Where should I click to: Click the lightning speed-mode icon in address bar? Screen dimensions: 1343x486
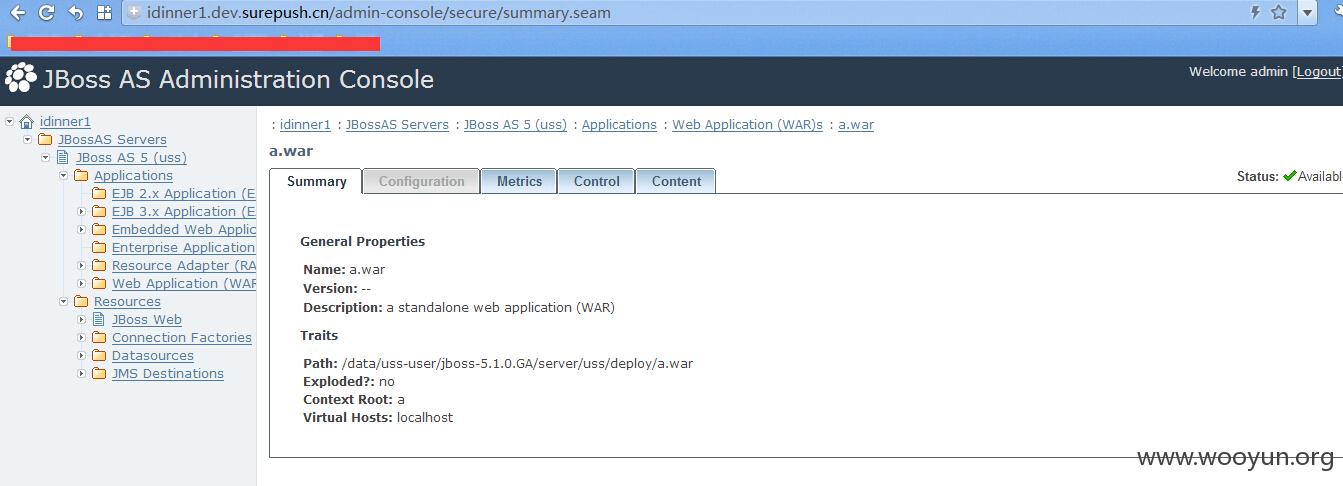pos(1256,13)
